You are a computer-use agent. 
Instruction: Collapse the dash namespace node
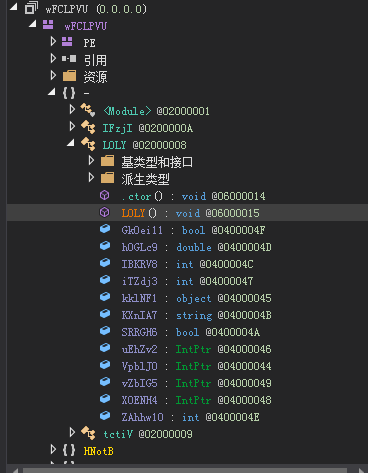[x=52, y=92]
